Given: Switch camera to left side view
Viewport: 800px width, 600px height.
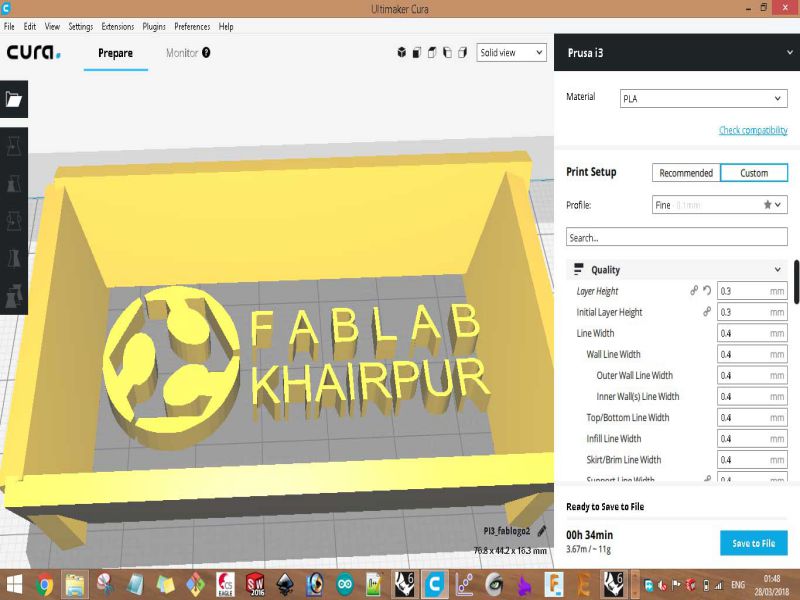Looking at the screenshot, I should (447, 53).
